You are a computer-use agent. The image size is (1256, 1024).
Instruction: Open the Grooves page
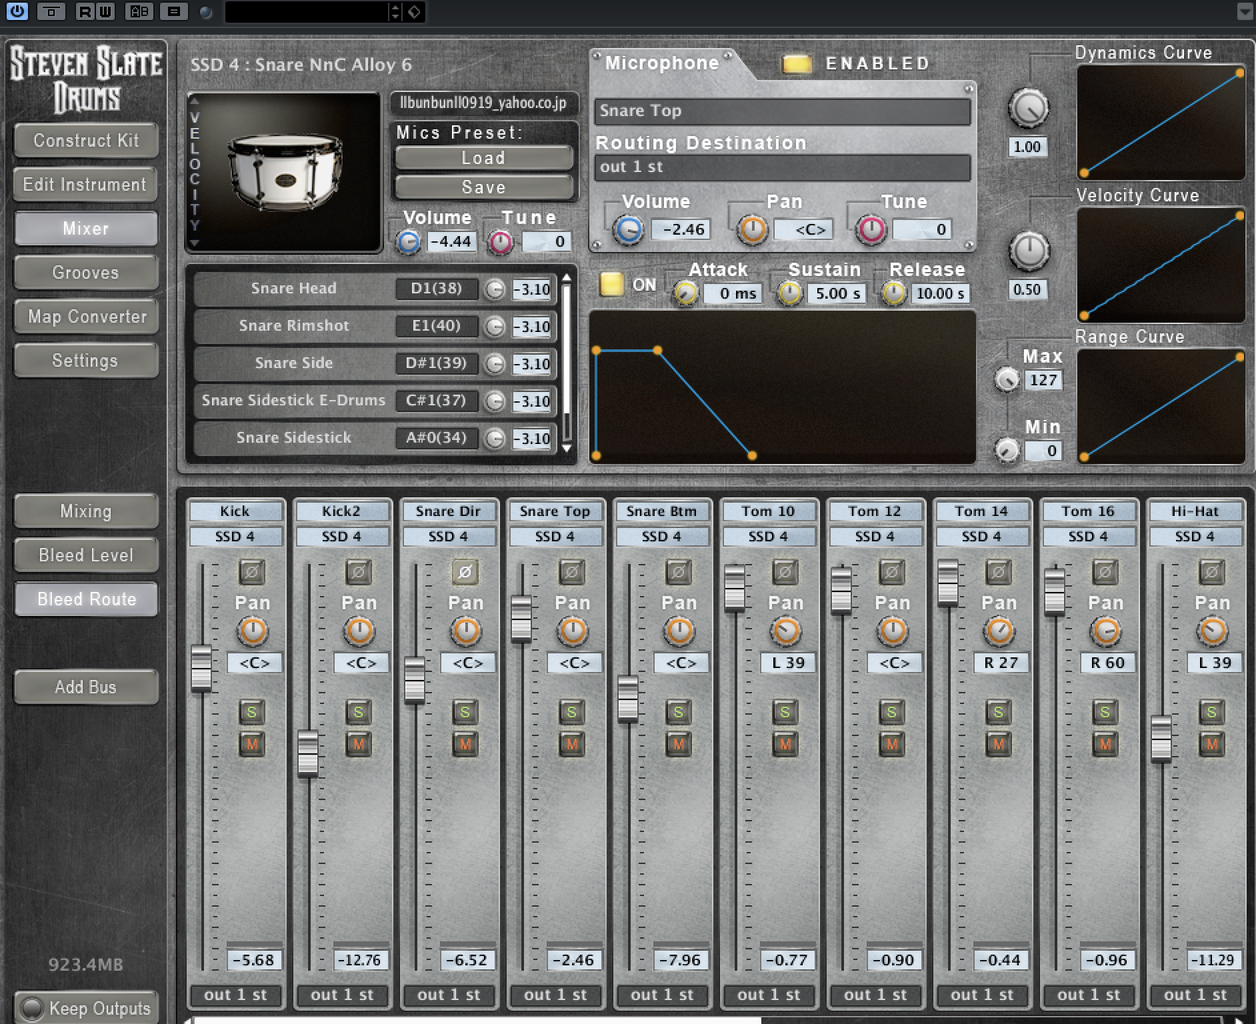86,273
